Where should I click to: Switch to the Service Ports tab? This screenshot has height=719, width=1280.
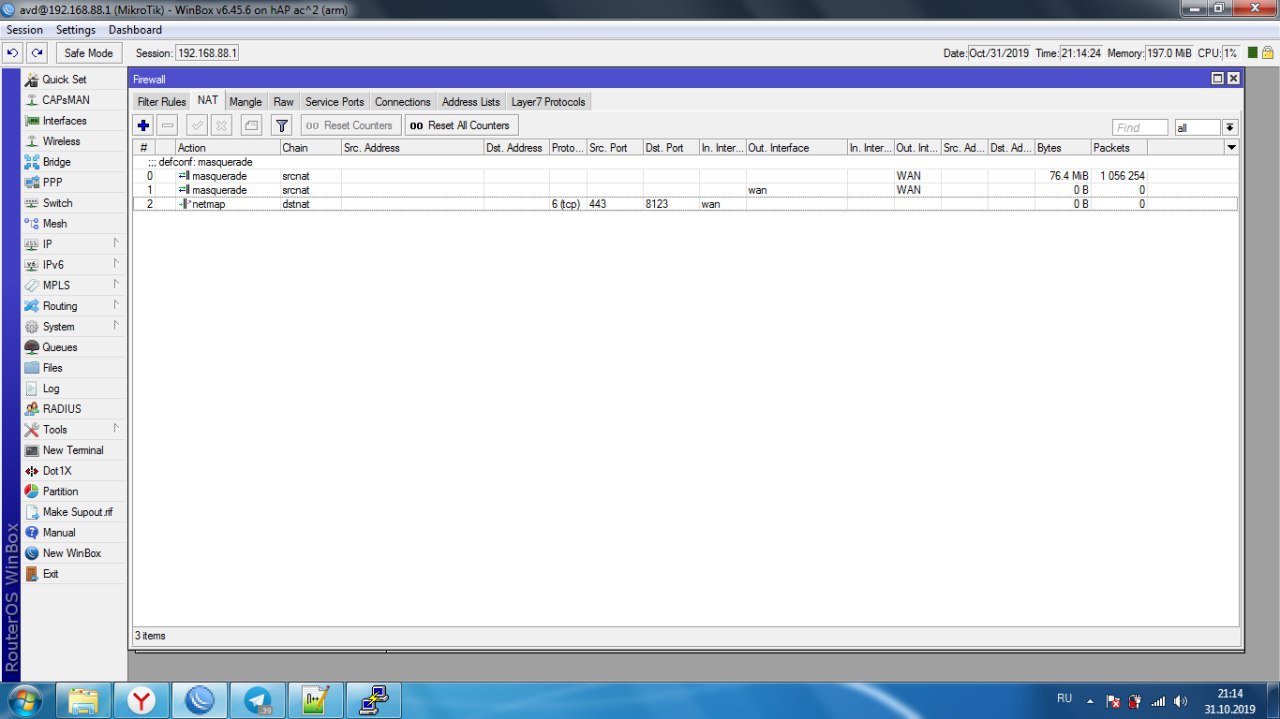[334, 102]
